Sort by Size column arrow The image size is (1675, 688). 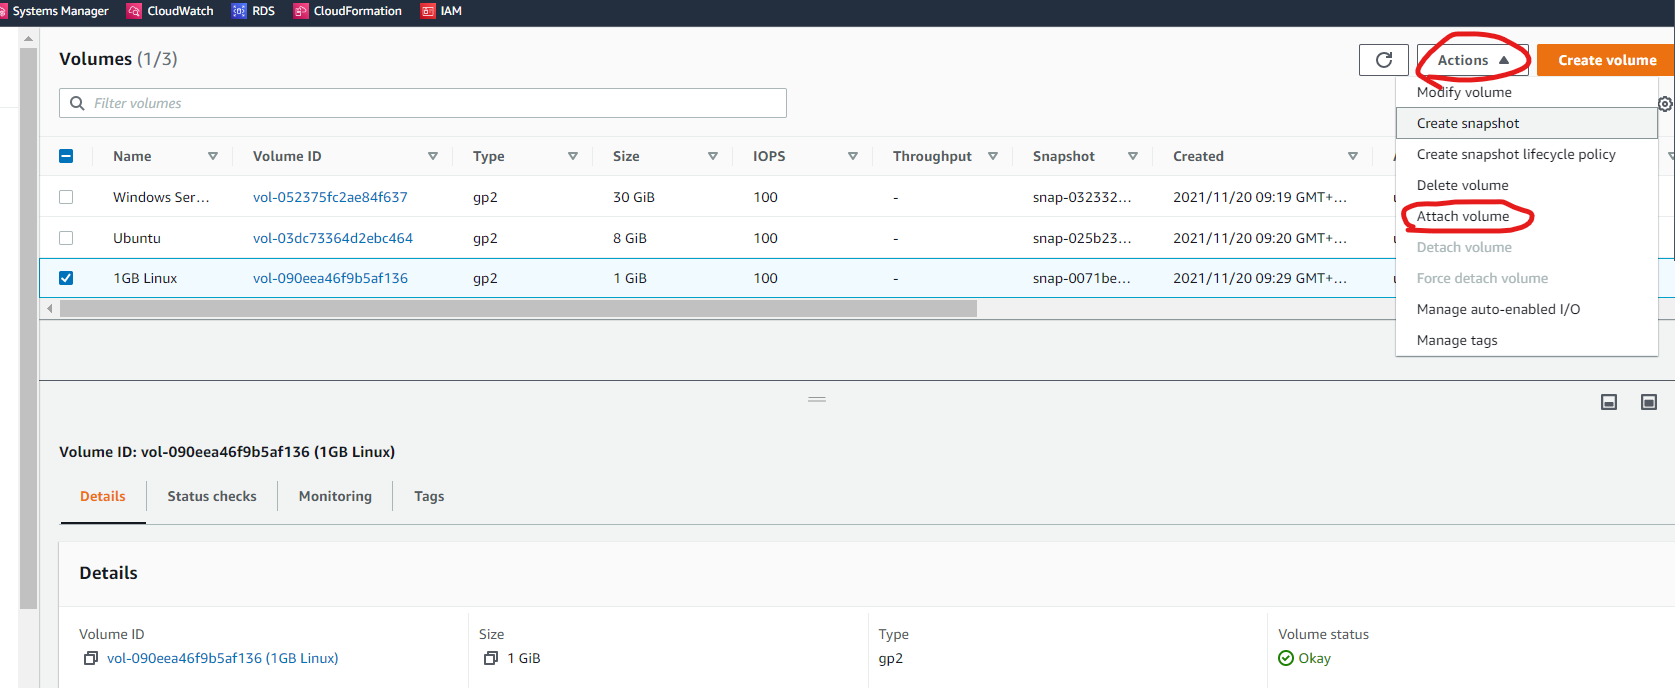click(713, 156)
